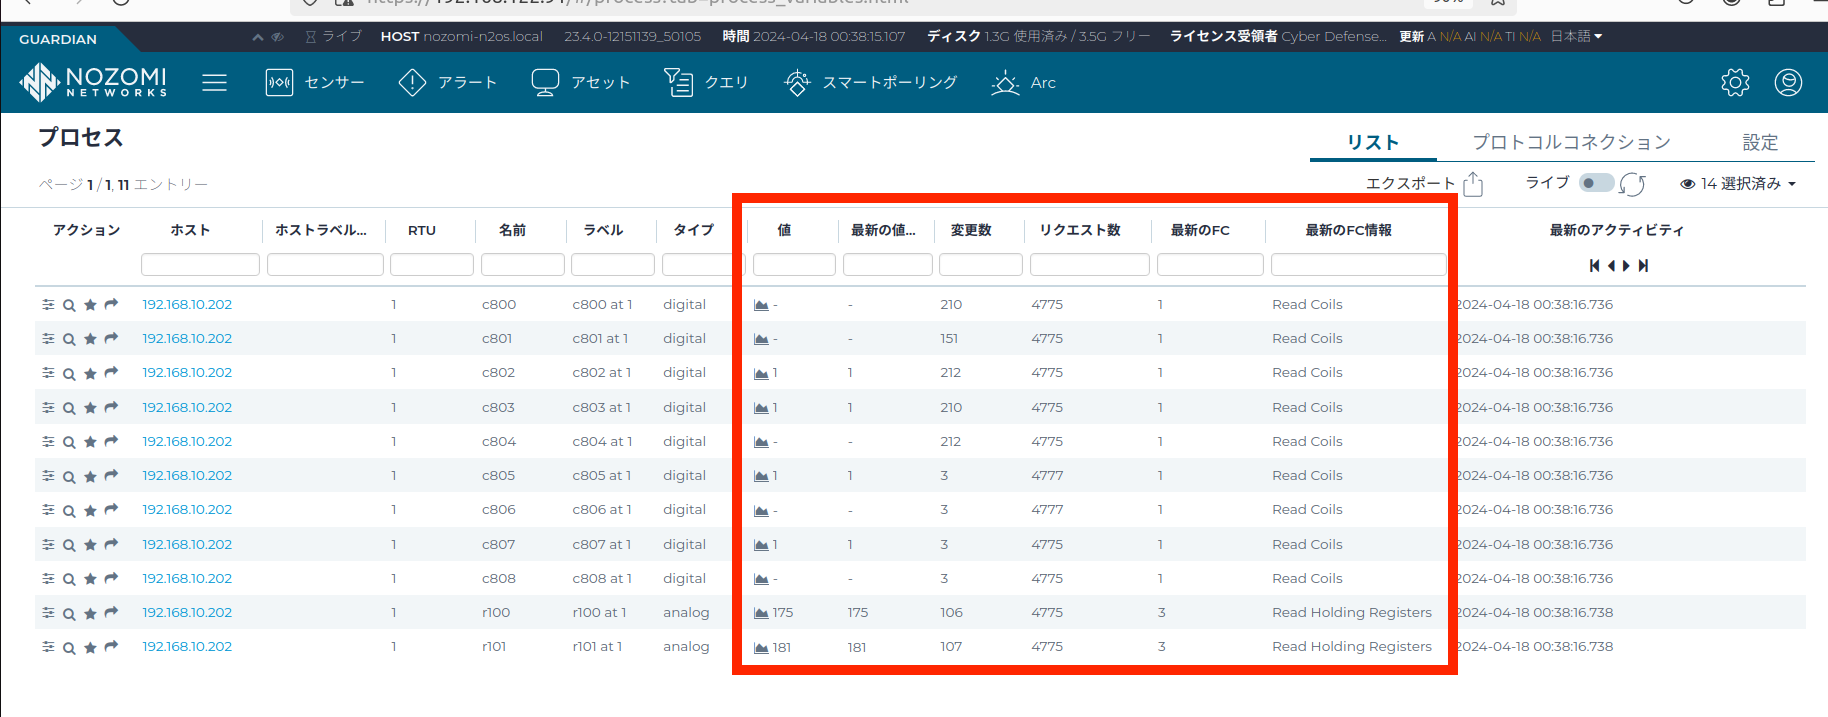Open the センサー menu
1828x717 pixels.
pyautogui.click(x=315, y=82)
